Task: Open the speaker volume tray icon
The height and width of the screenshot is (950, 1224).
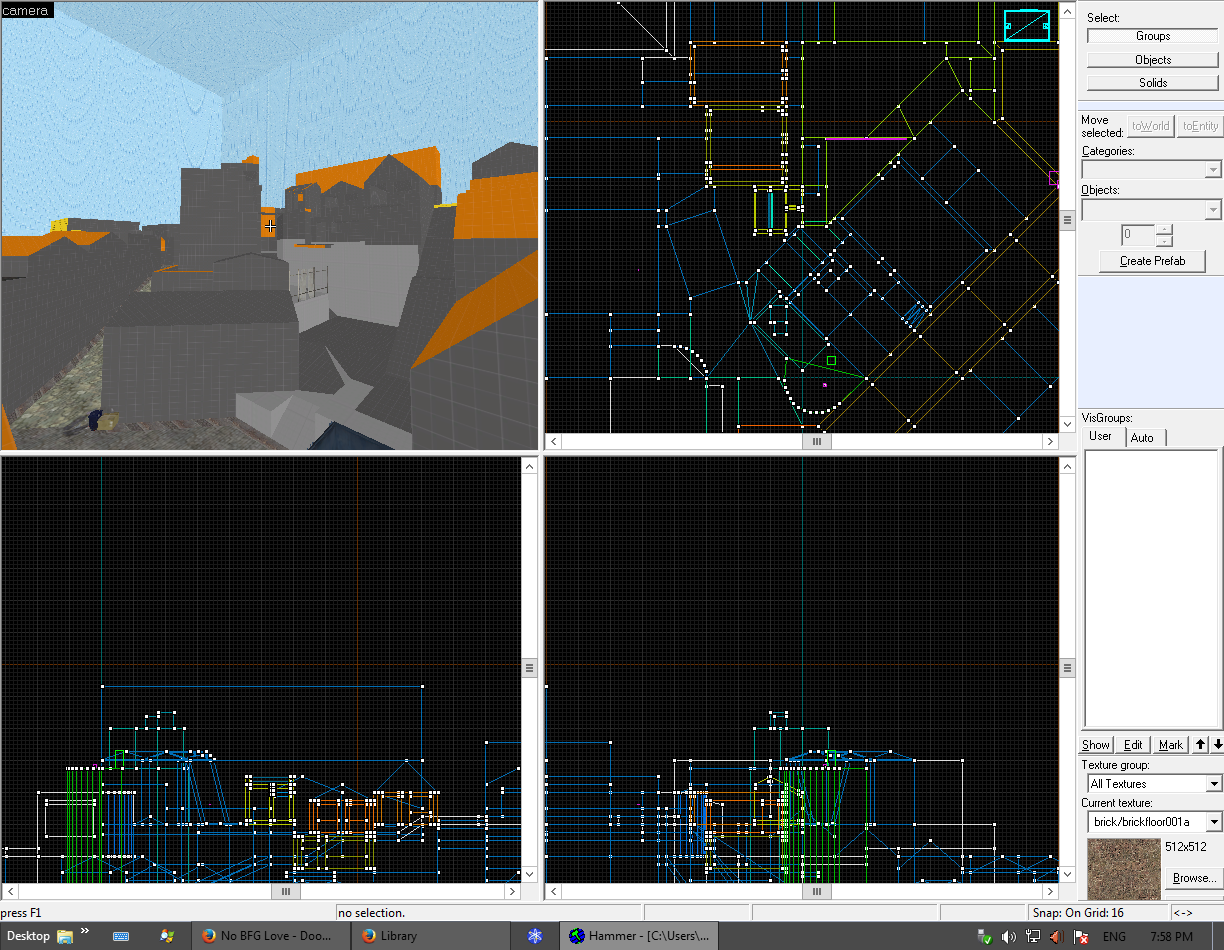Action: pyautogui.click(x=1009, y=937)
